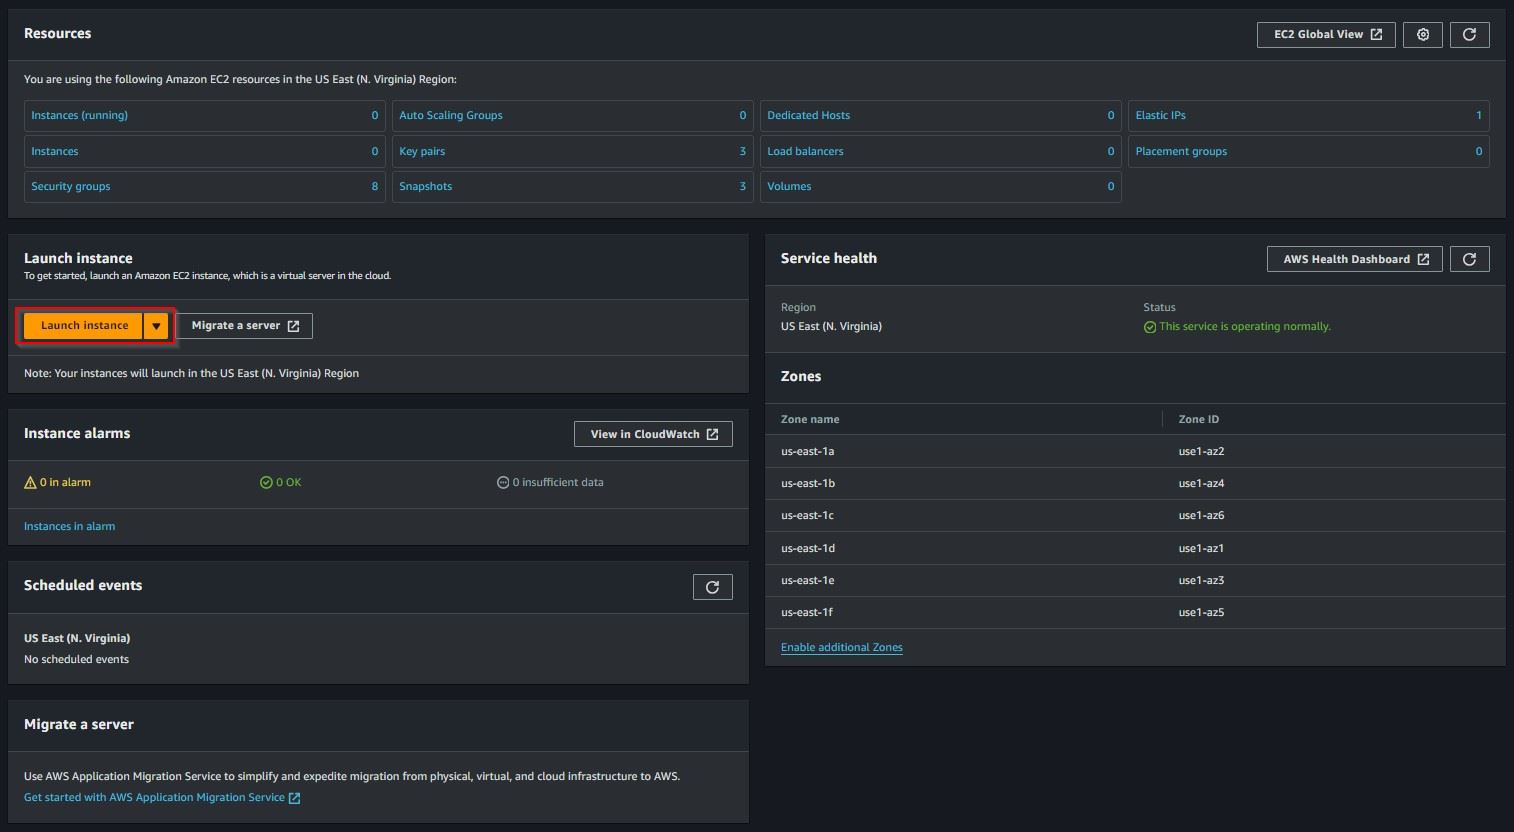Image resolution: width=1514 pixels, height=832 pixels.
Task: Select the us-east-1a zone name
Action: (808, 451)
